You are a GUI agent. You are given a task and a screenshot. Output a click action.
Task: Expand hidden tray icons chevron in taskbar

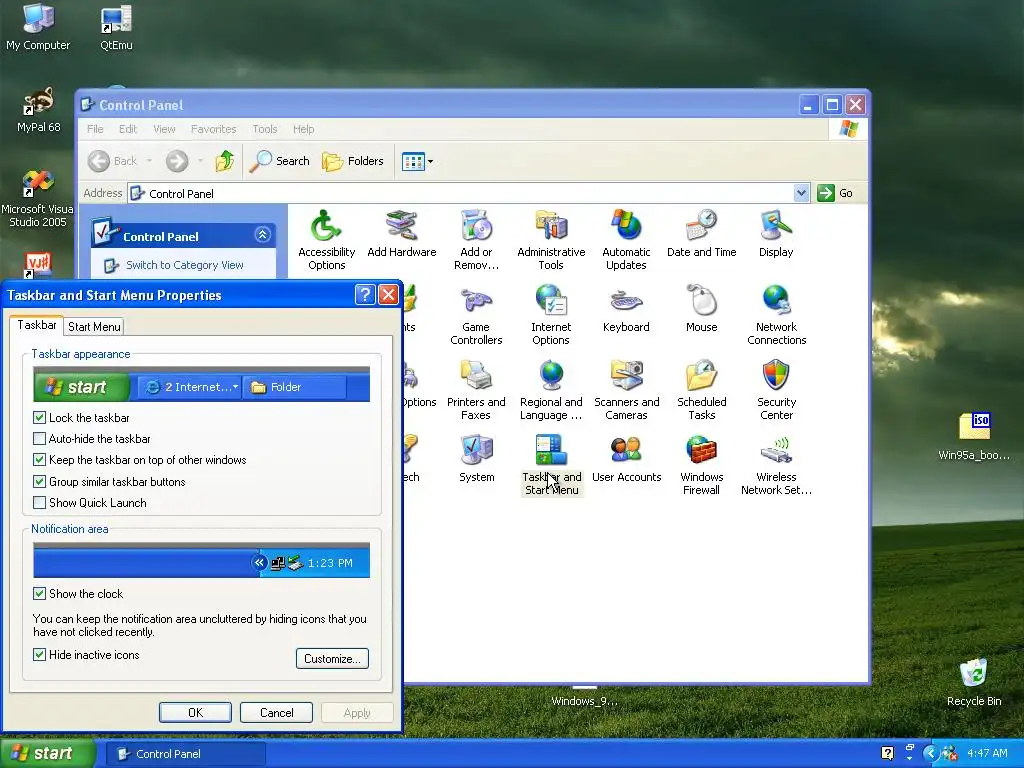tap(930, 753)
